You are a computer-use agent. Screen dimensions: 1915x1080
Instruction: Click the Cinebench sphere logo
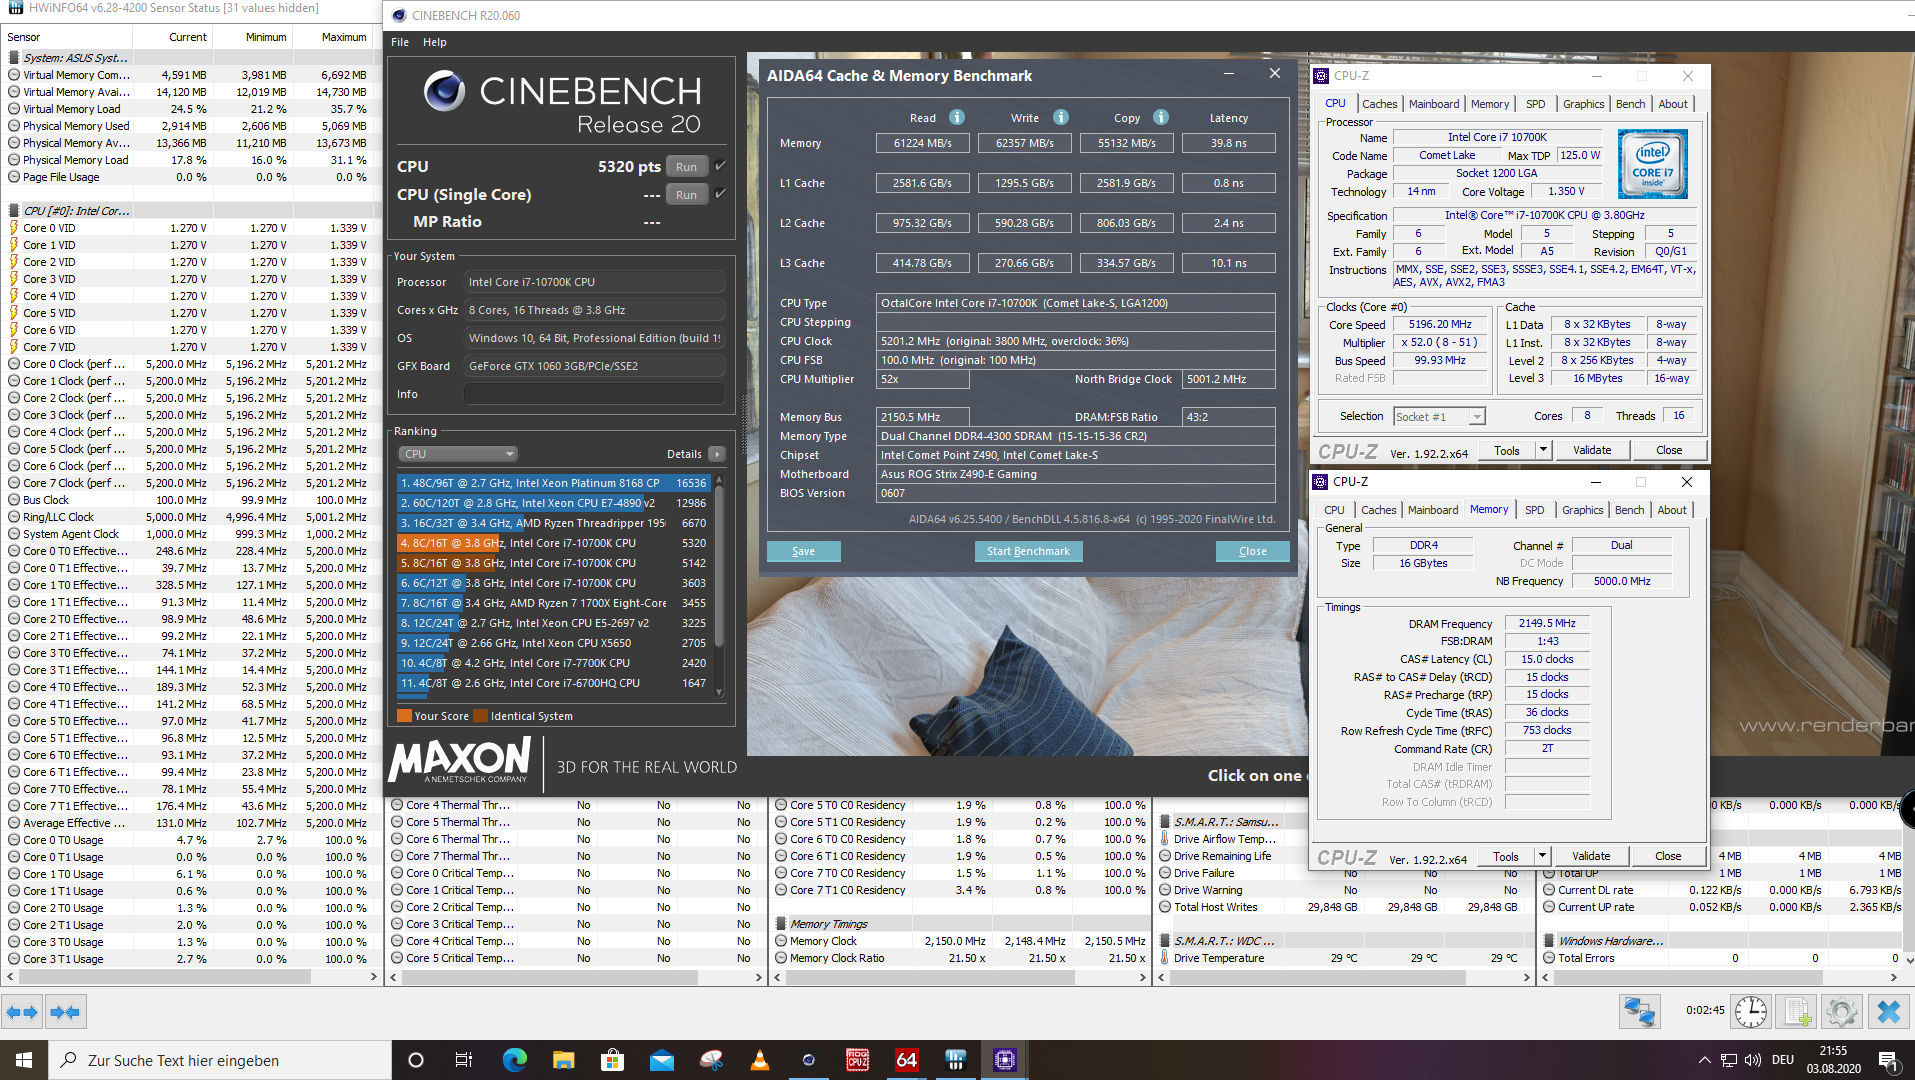click(444, 91)
